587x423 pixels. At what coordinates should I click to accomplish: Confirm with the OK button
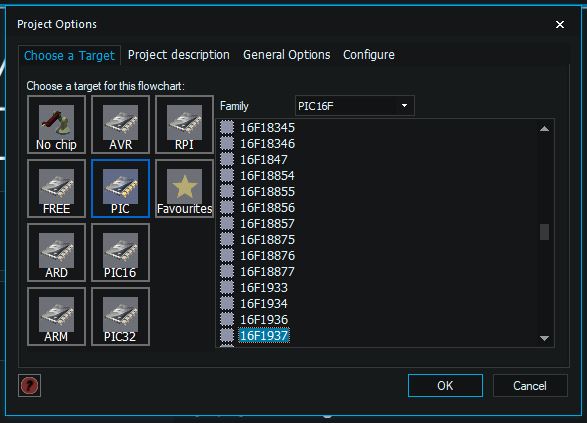click(445, 386)
